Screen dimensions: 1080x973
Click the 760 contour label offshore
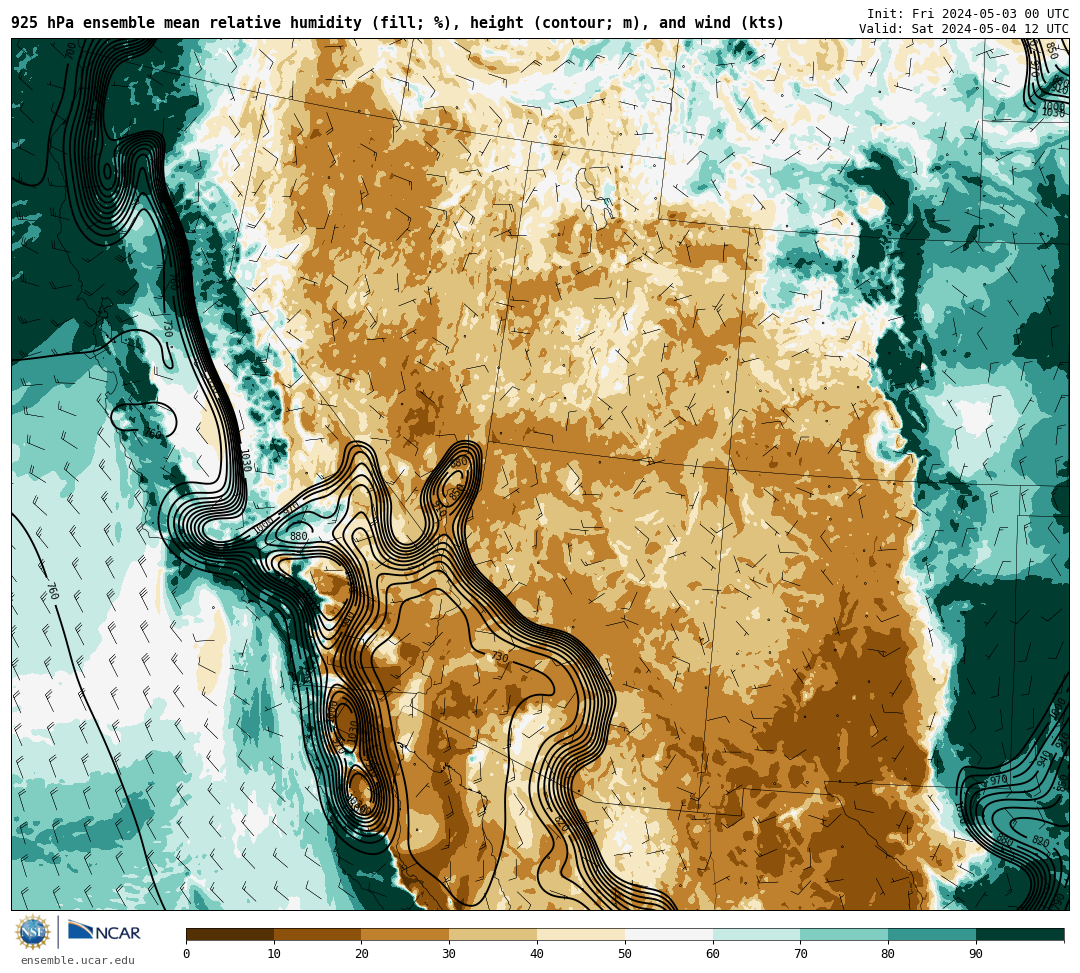coord(52,591)
